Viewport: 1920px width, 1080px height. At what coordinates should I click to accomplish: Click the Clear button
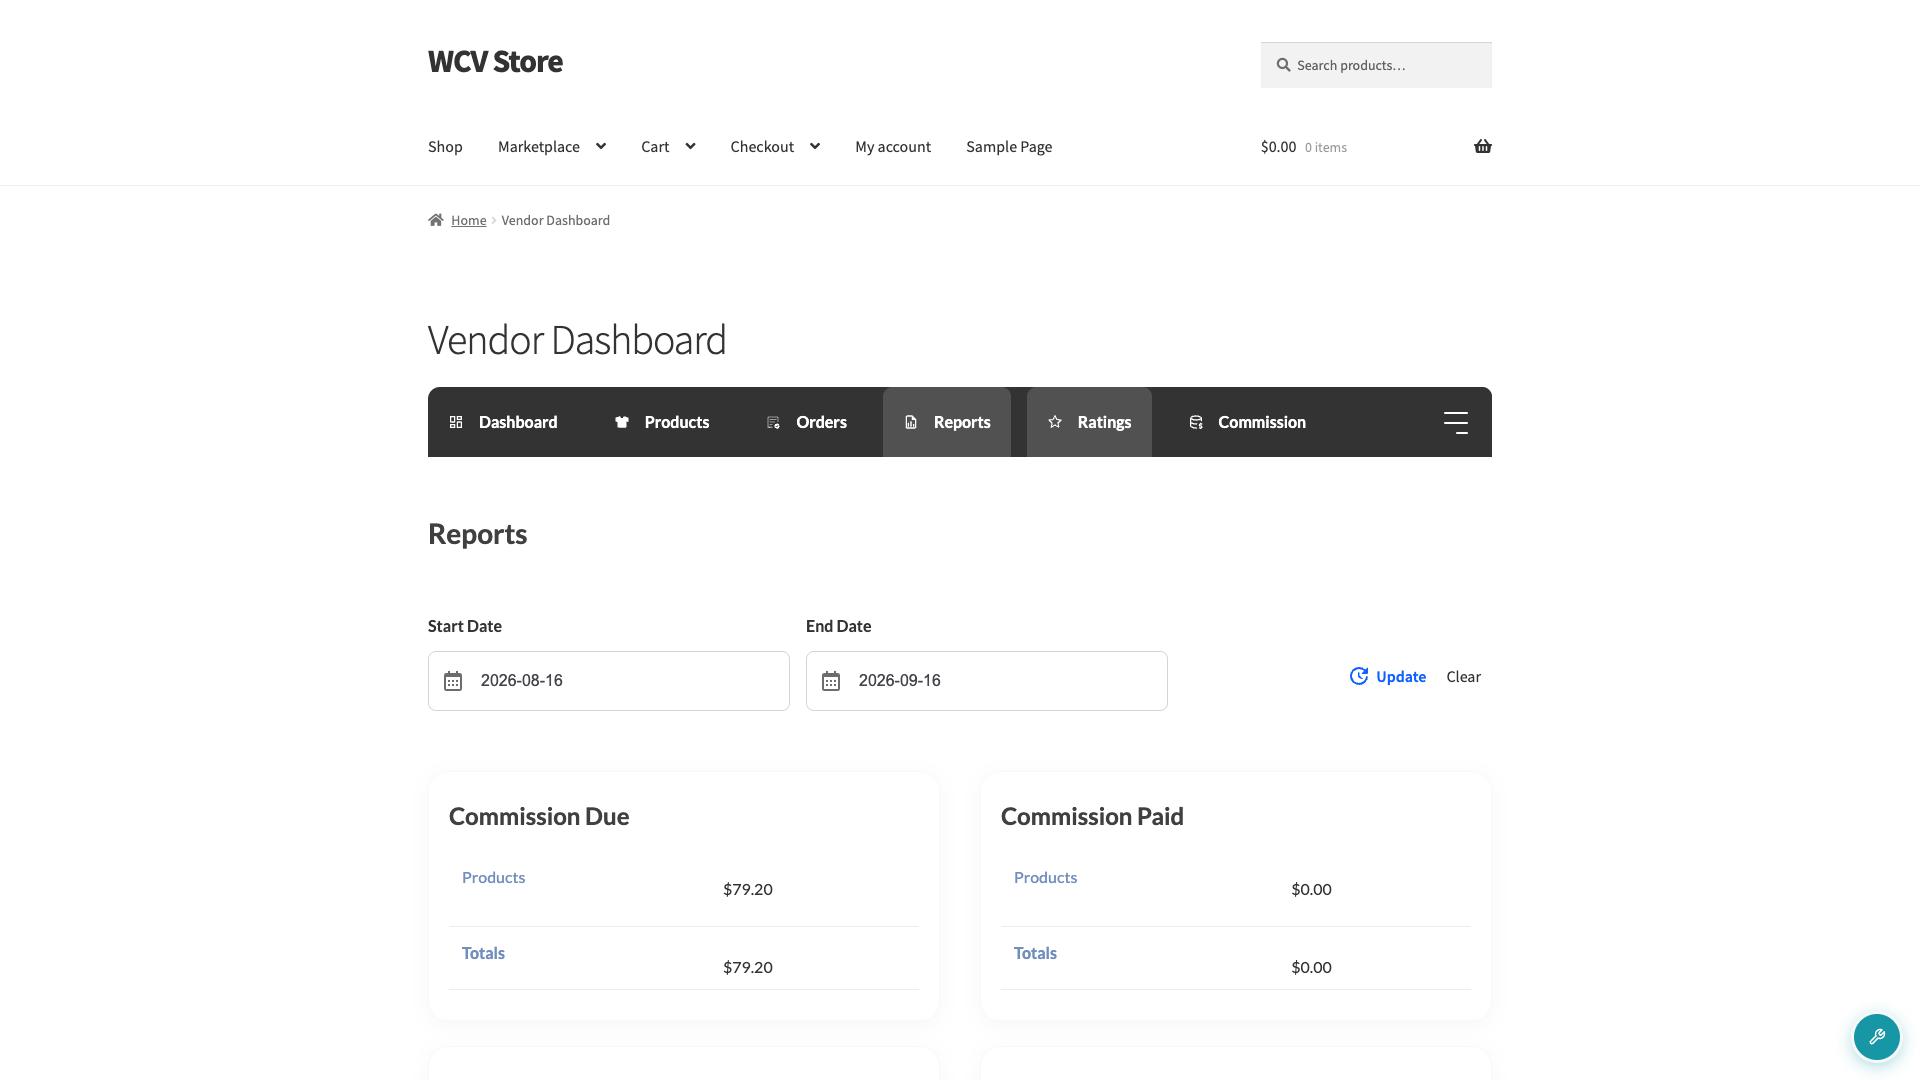click(x=1463, y=676)
